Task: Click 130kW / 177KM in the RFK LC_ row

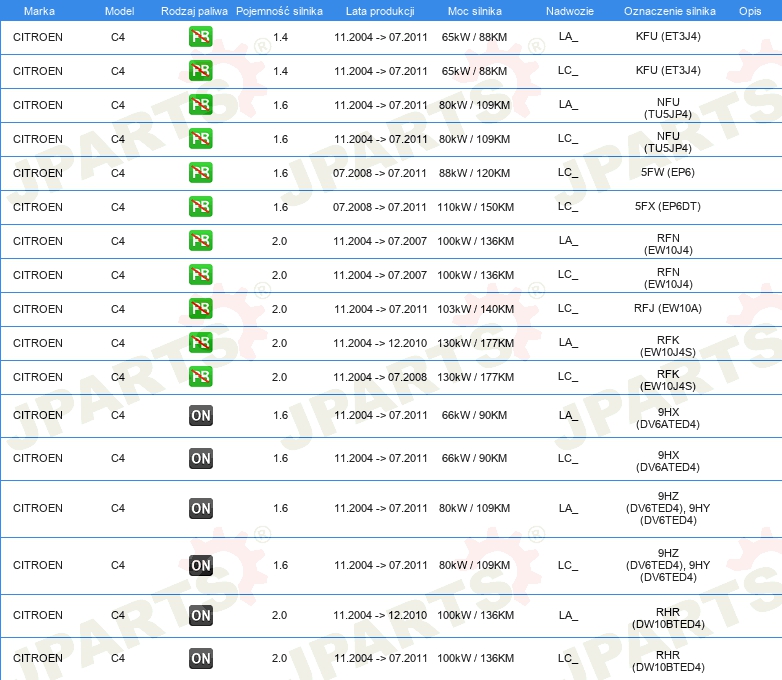Action: 475,377
